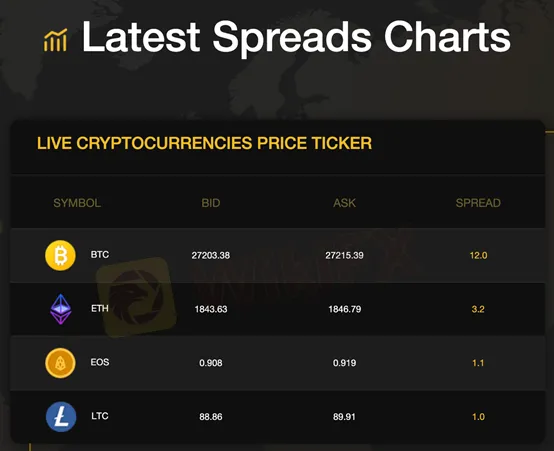Click the EOS symbol label
The image size is (554, 451).
[x=100, y=362]
